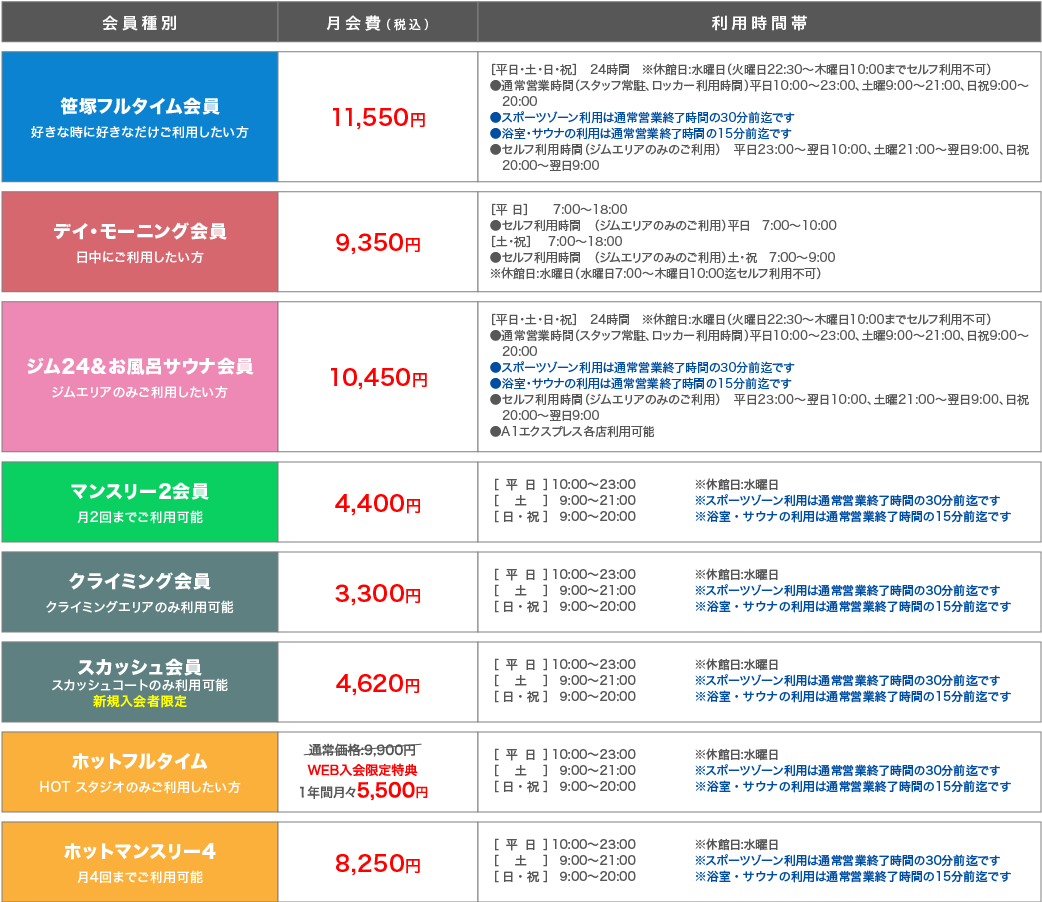
Task: Select the デイ・モーニング会員 membership tile
Action: click(x=139, y=242)
